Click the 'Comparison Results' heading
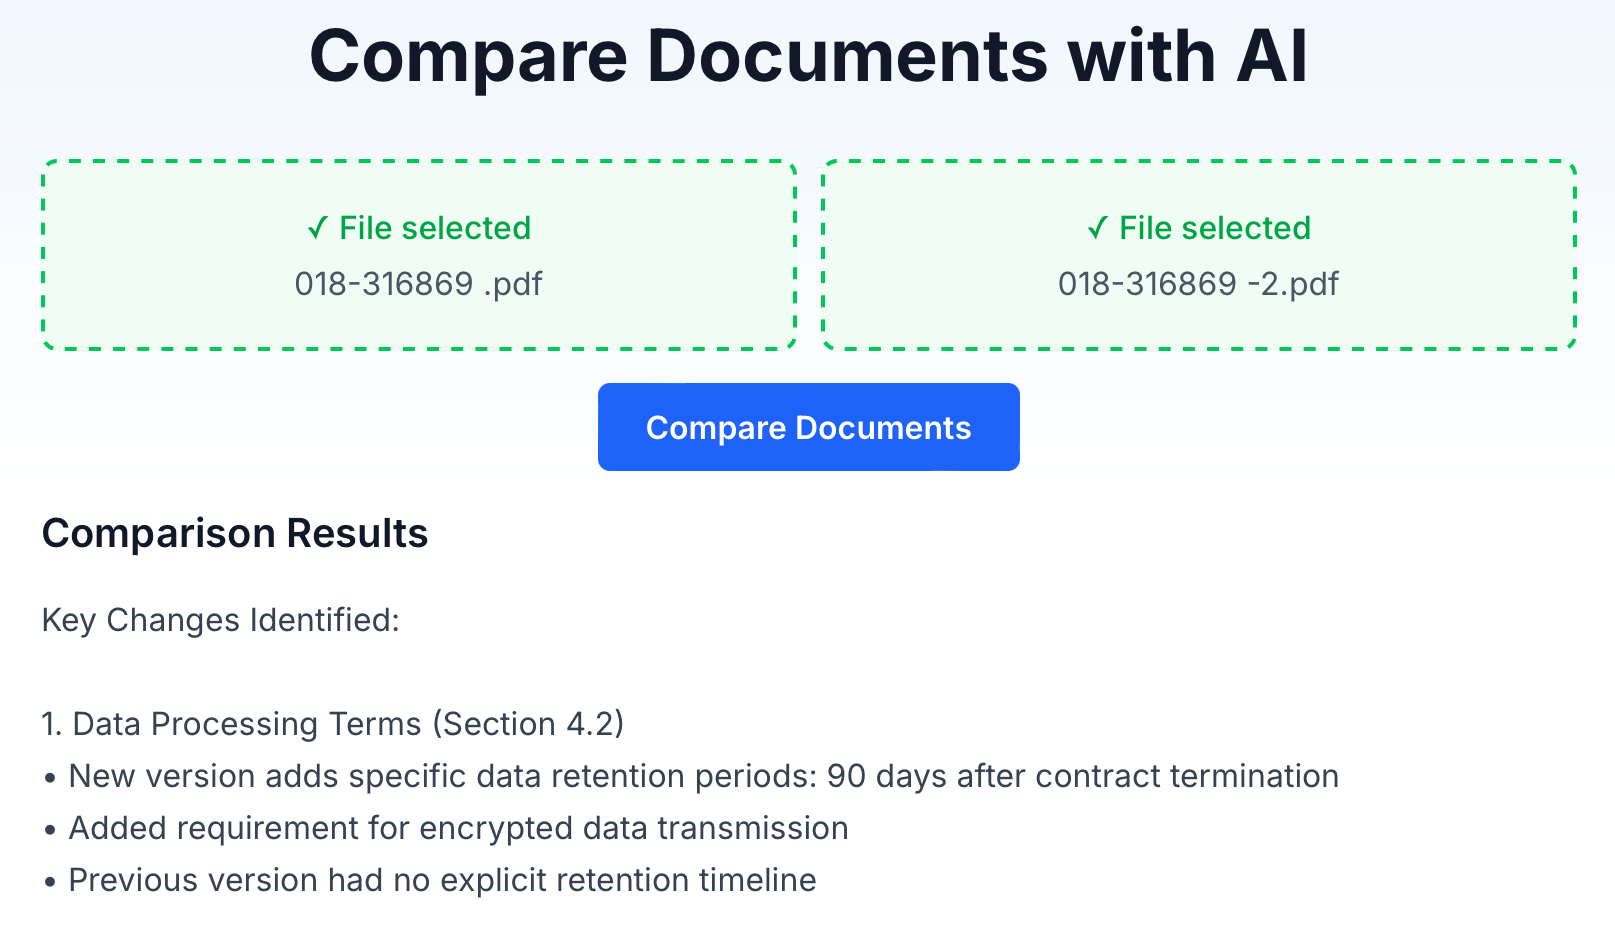 (235, 534)
